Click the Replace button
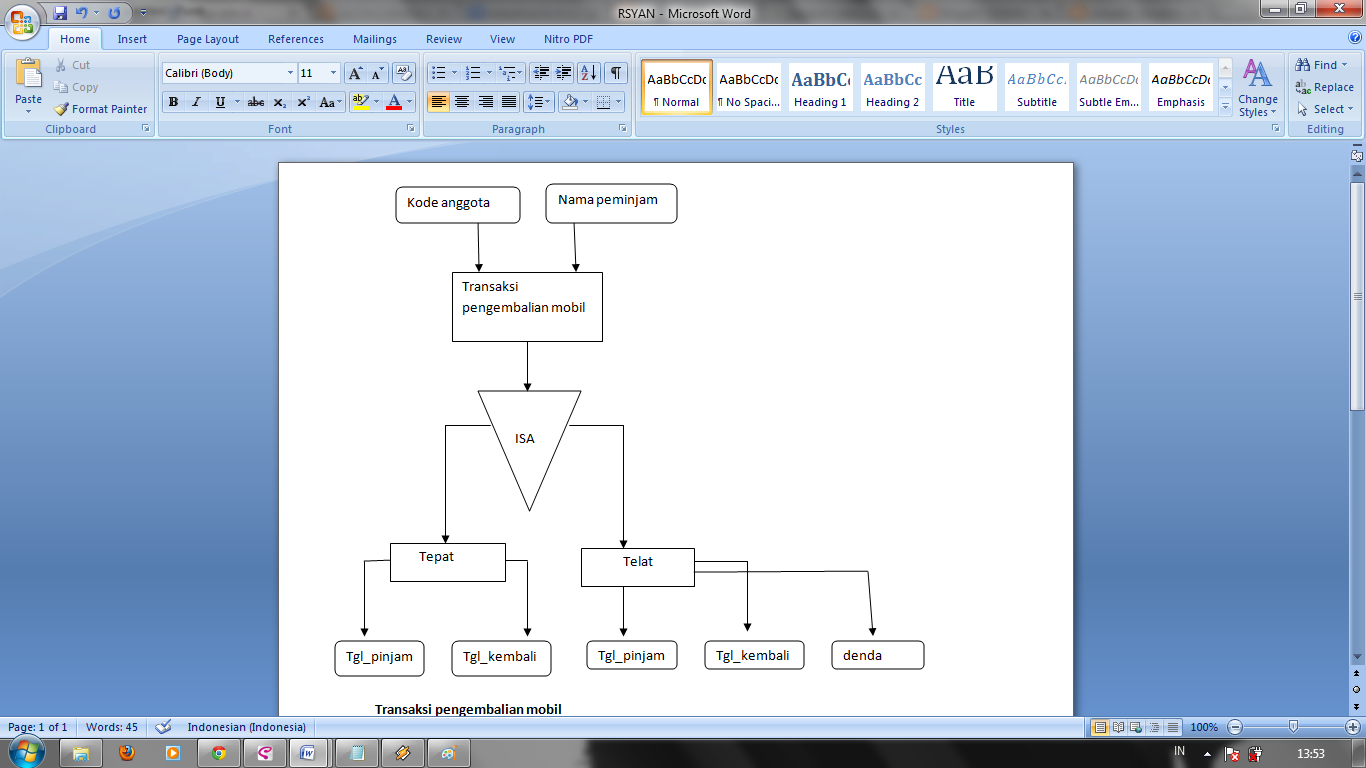The width and height of the screenshot is (1366, 768). coord(1324,87)
